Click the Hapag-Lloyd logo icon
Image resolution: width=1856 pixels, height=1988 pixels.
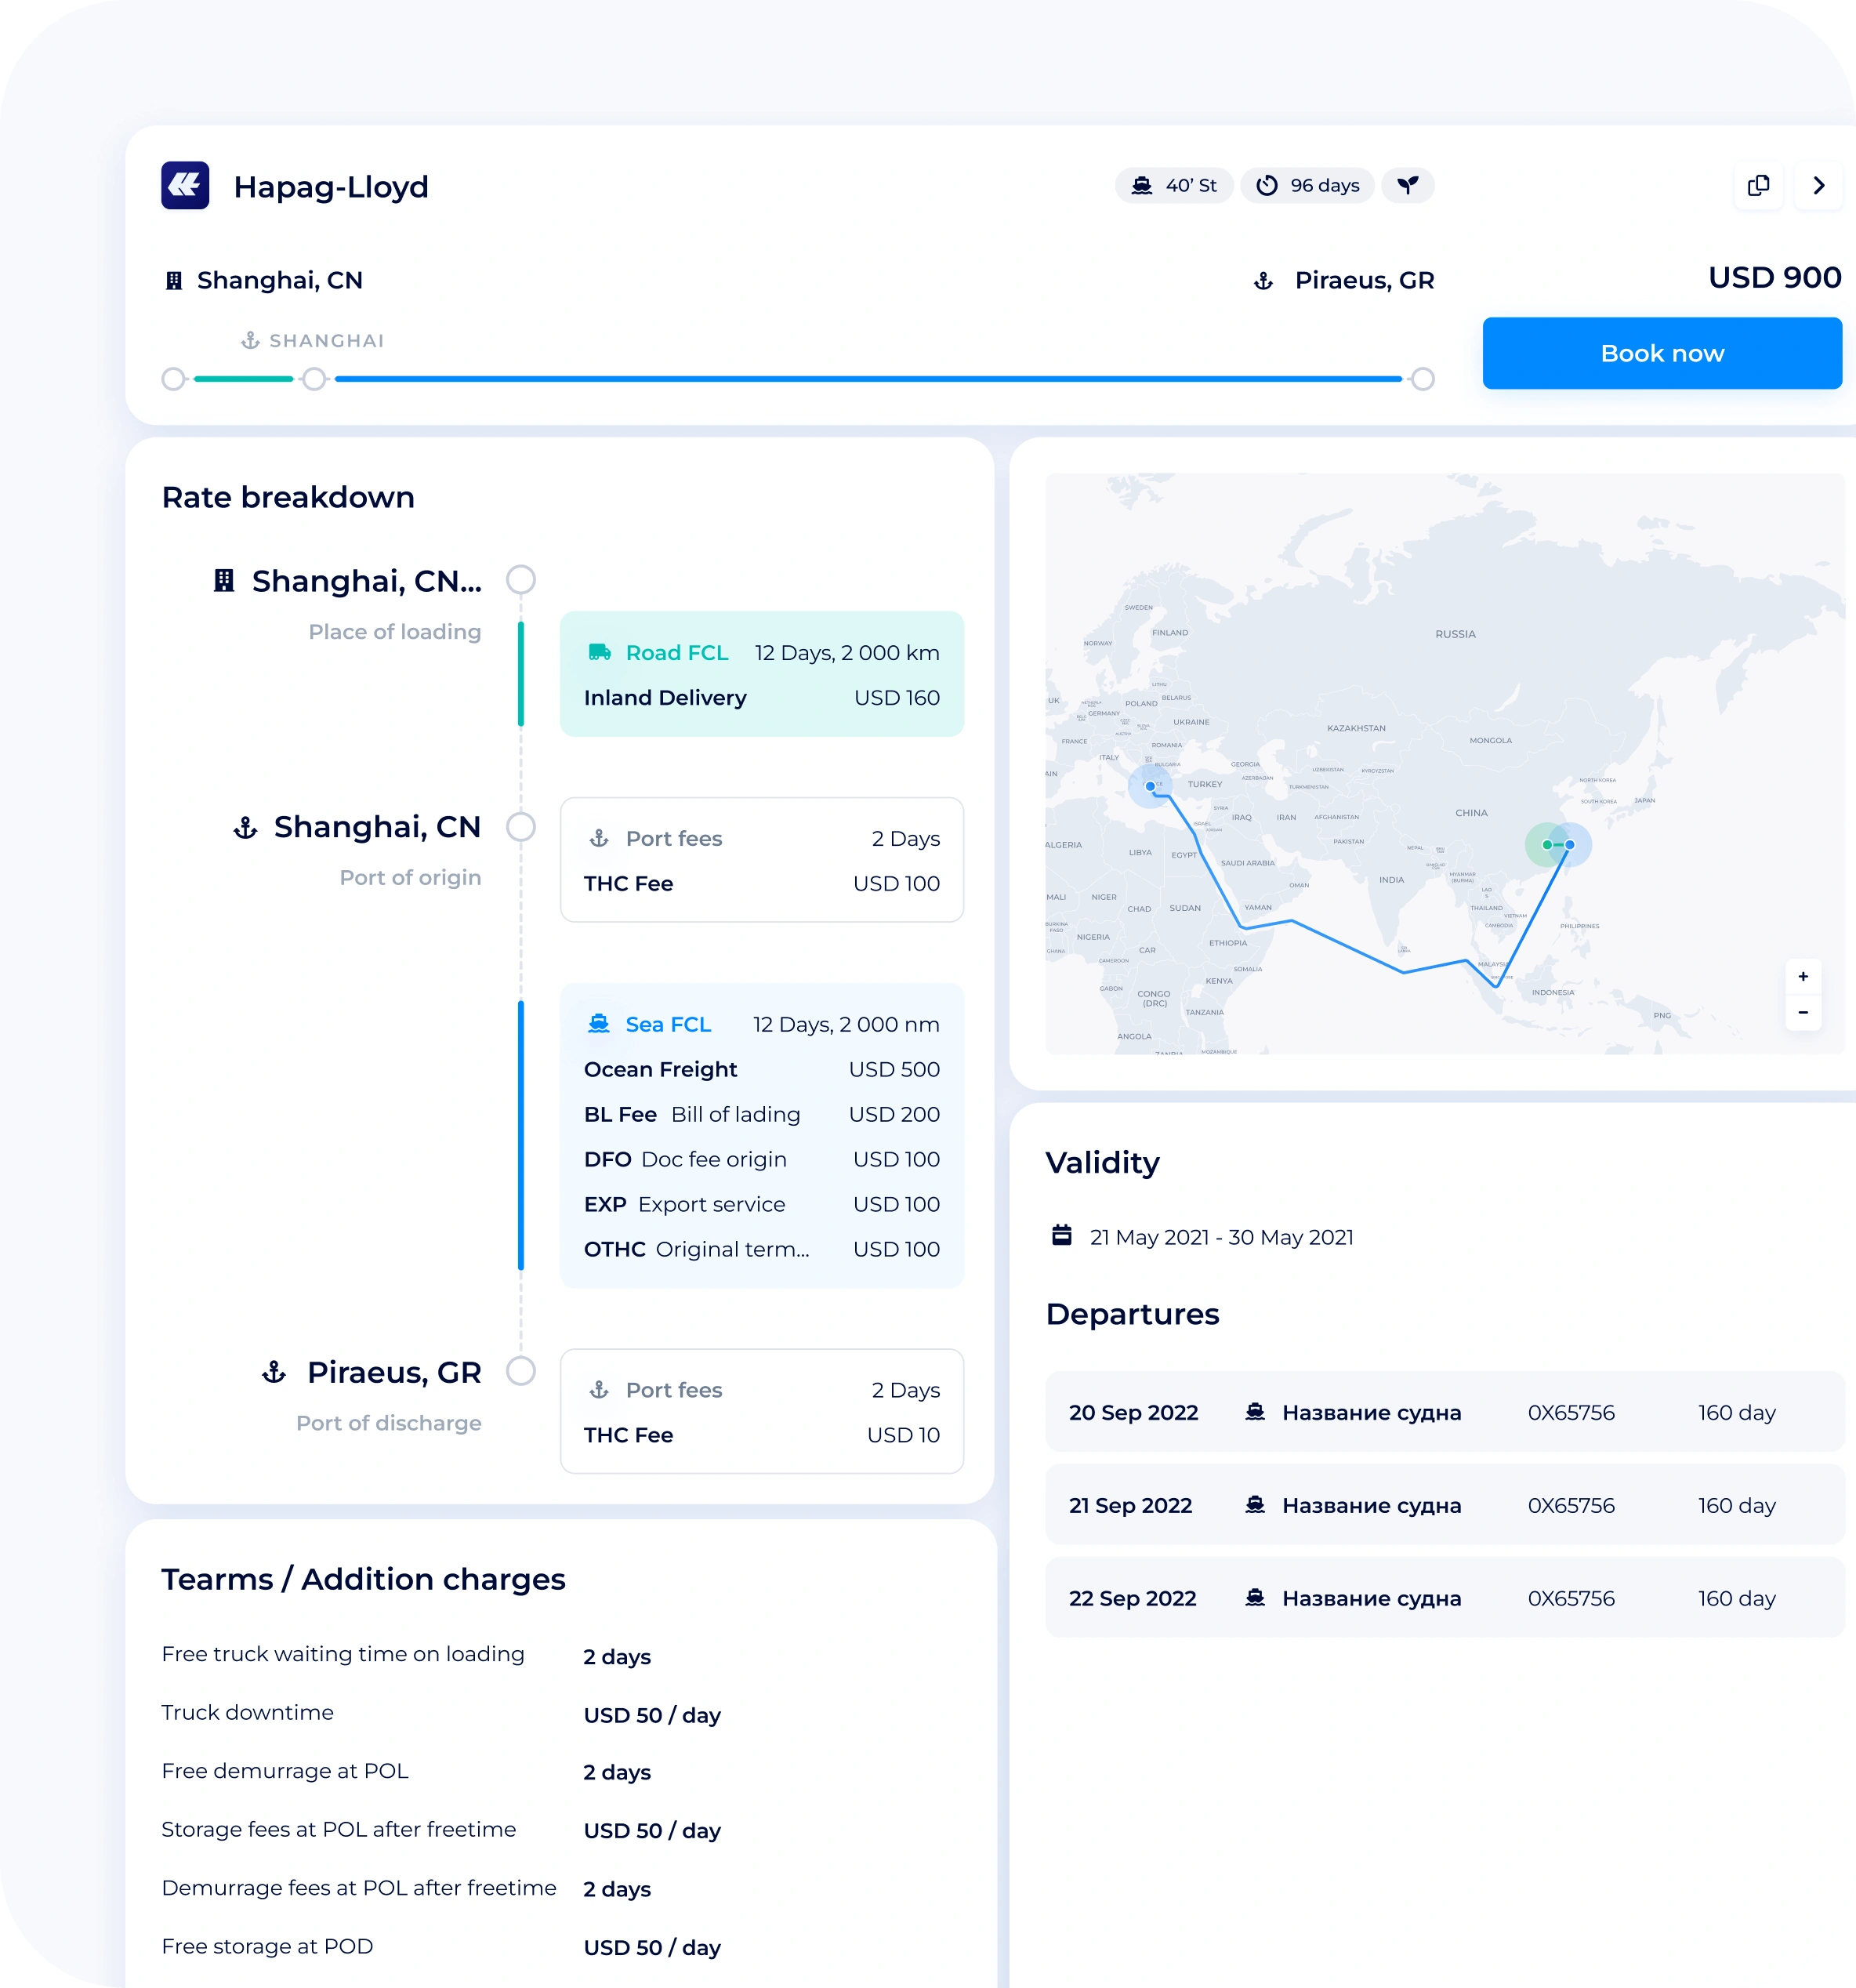185,185
